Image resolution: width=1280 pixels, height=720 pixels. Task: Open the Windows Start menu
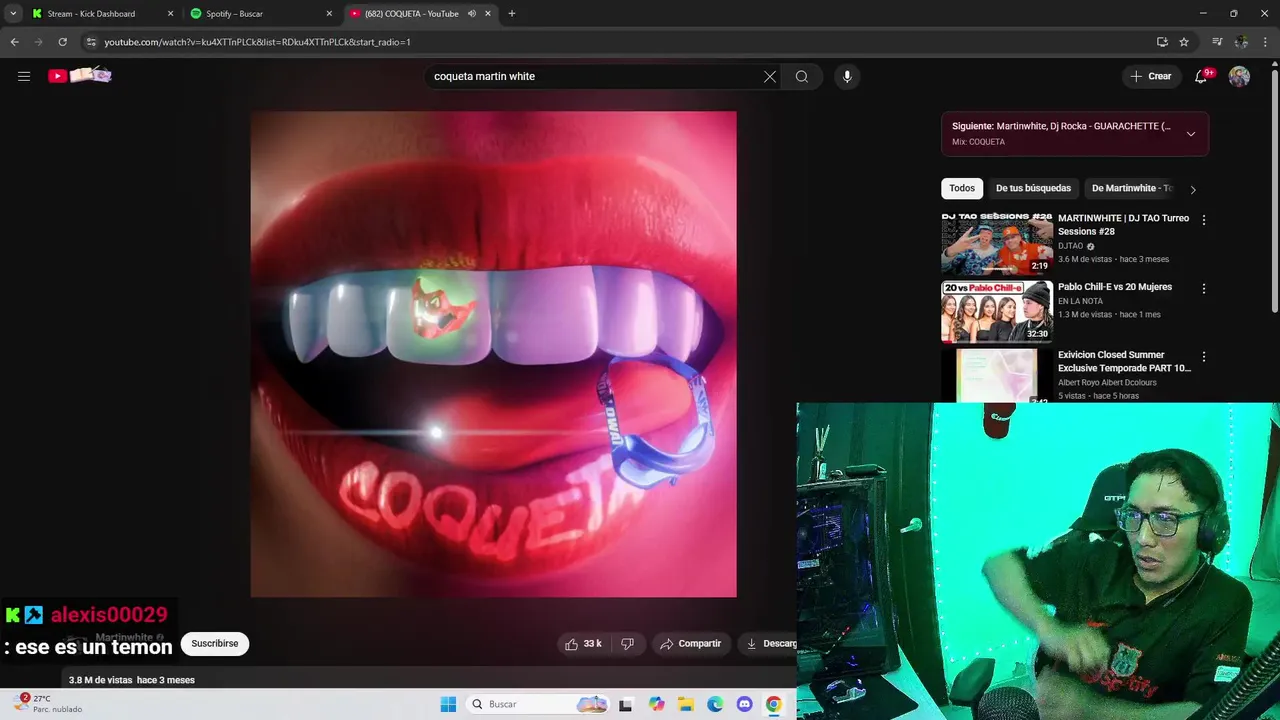[448, 704]
